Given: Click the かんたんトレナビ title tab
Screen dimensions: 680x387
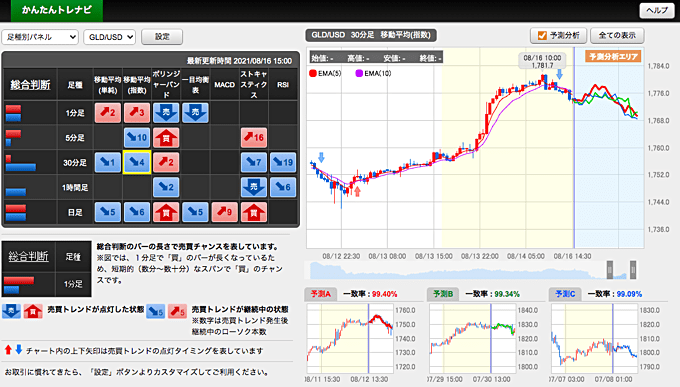Looking at the screenshot, I should pyautogui.click(x=57, y=10).
